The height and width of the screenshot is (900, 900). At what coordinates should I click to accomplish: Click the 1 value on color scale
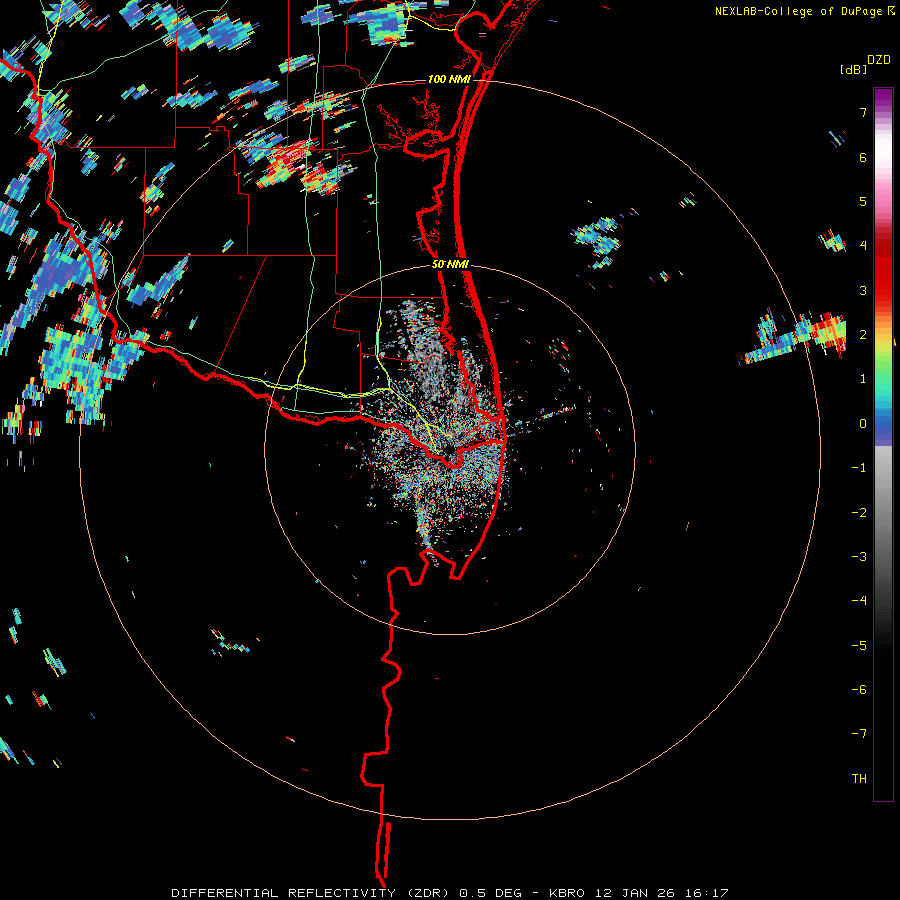click(x=863, y=379)
